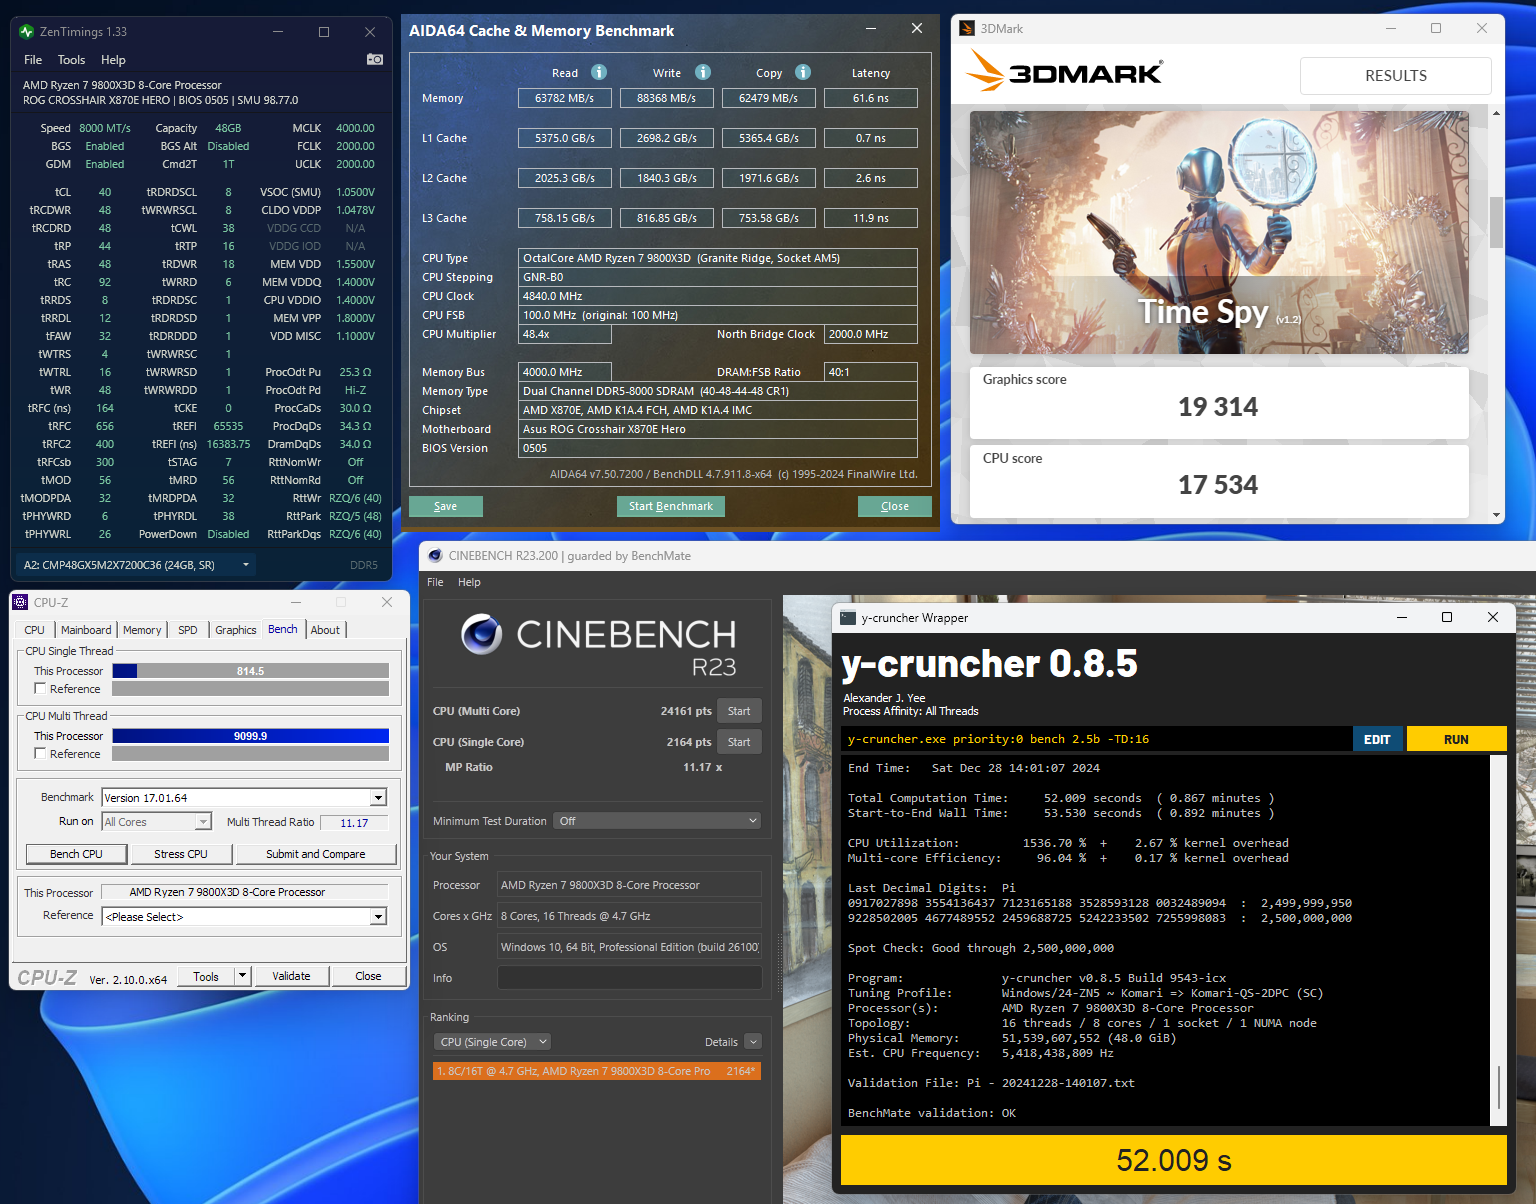Click the info icon next to Write in AIDA64
Screen dimensions: 1536x1204
click(x=703, y=72)
